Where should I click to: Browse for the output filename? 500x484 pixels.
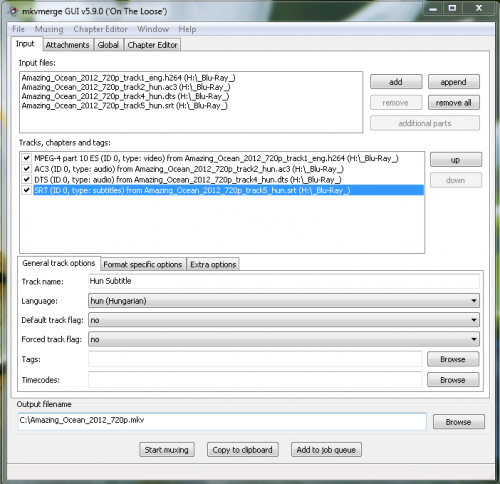tap(459, 422)
